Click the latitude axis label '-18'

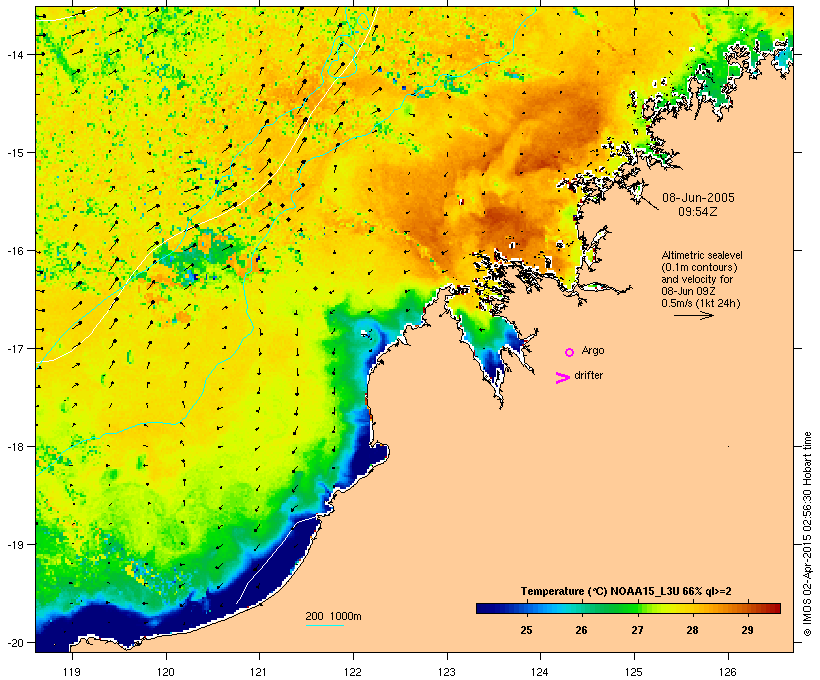click(x=15, y=447)
